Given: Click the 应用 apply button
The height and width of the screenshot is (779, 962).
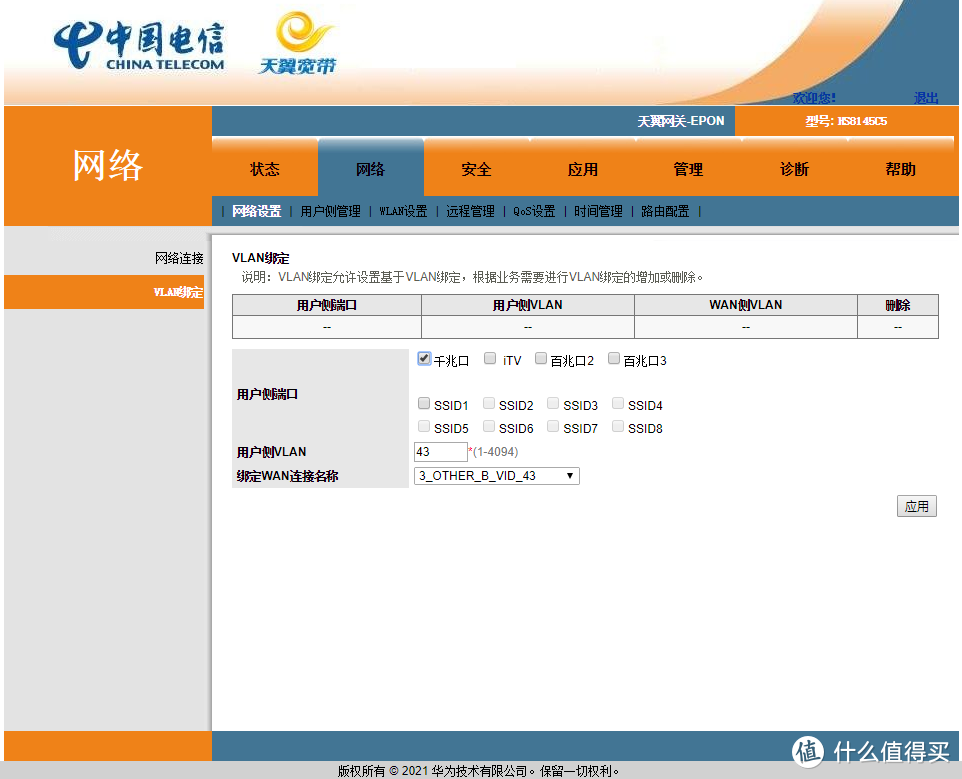Looking at the screenshot, I should (915, 506).
